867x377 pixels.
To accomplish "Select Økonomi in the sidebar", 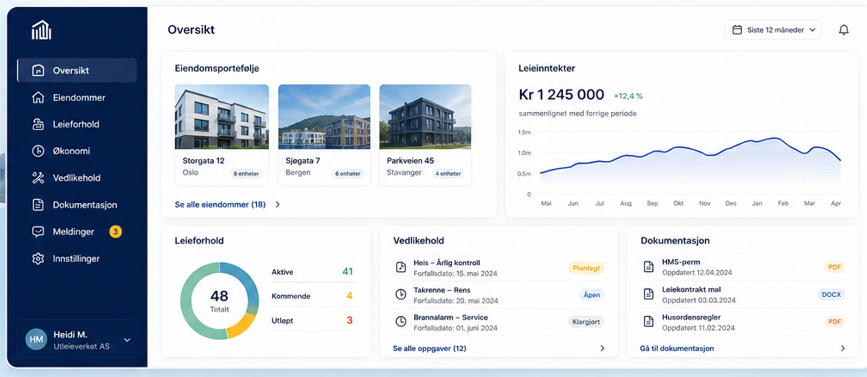I will (x=77, y=151).
